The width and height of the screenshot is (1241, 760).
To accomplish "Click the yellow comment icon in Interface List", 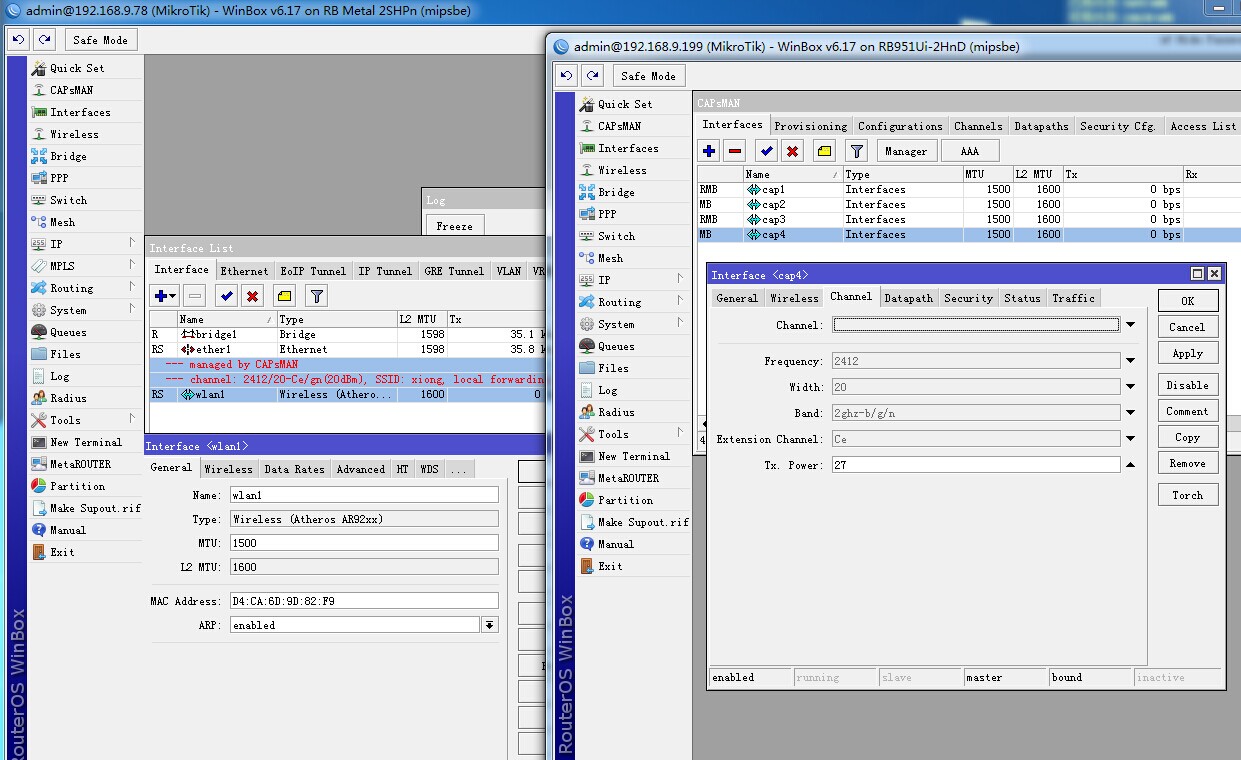I will coord(284,296).
